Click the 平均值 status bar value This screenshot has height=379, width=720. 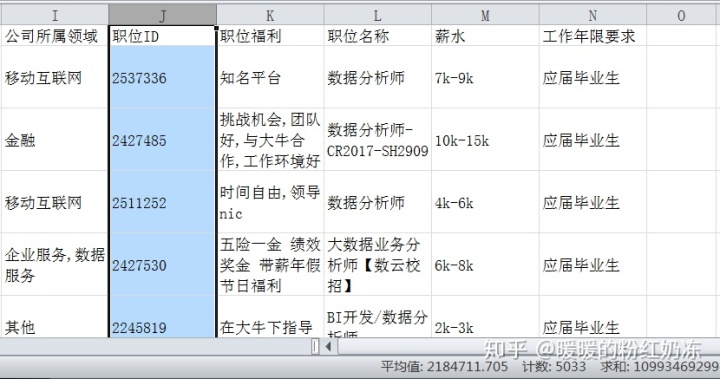[444, 367]
